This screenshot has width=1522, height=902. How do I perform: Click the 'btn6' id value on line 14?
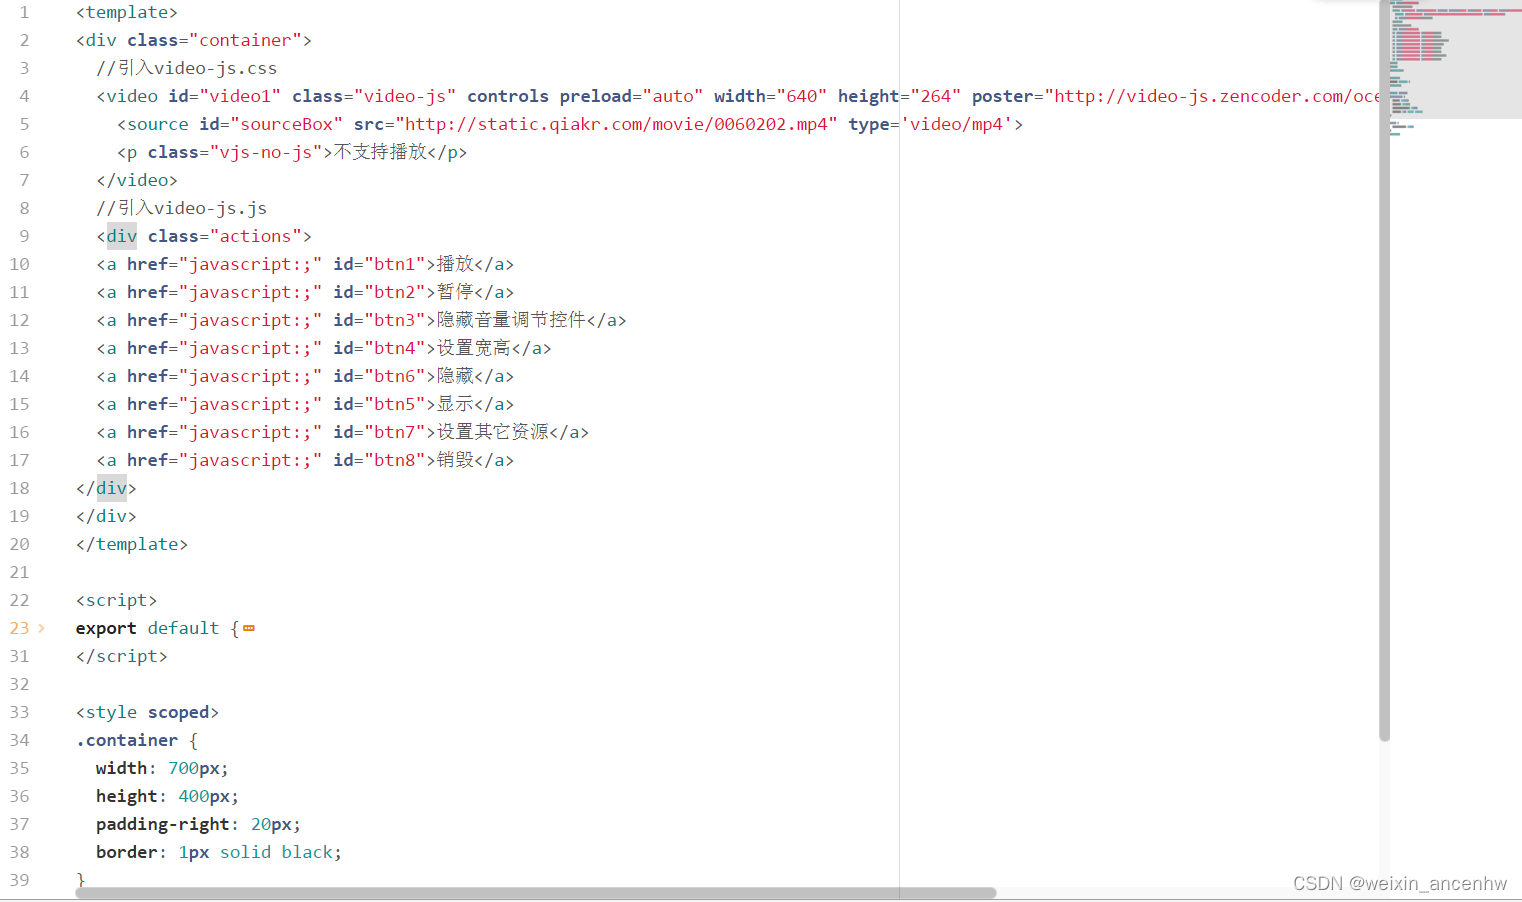pyautogui.click(x=395, y=376)
